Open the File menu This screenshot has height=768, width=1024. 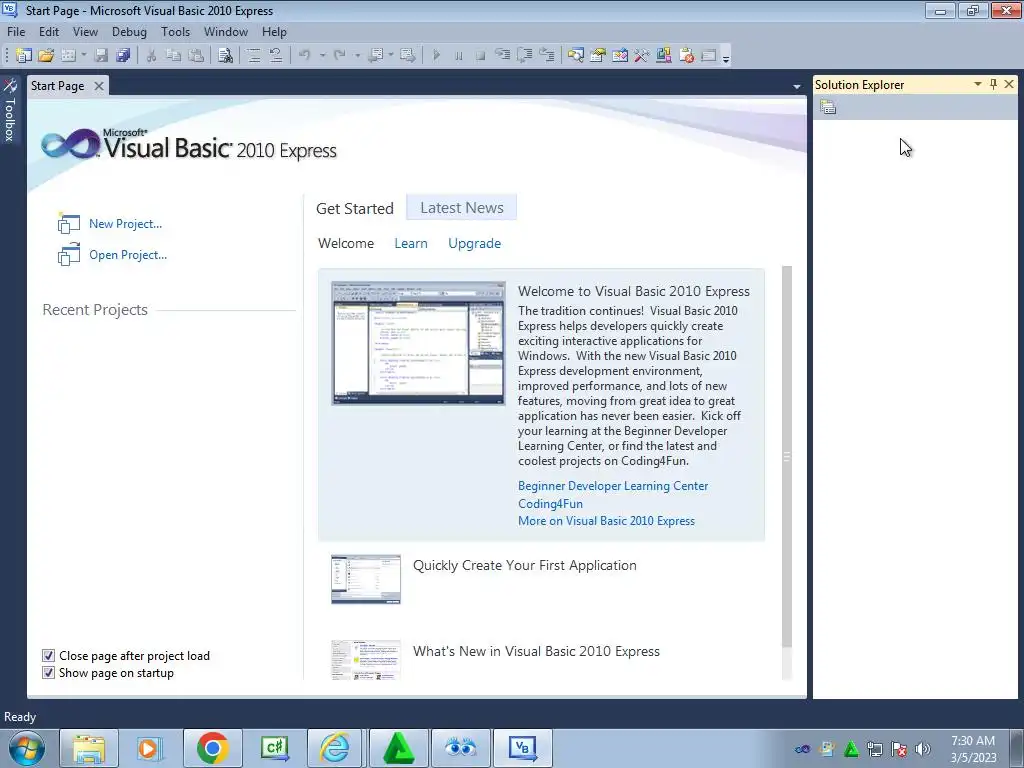click(x=16, y=31)
